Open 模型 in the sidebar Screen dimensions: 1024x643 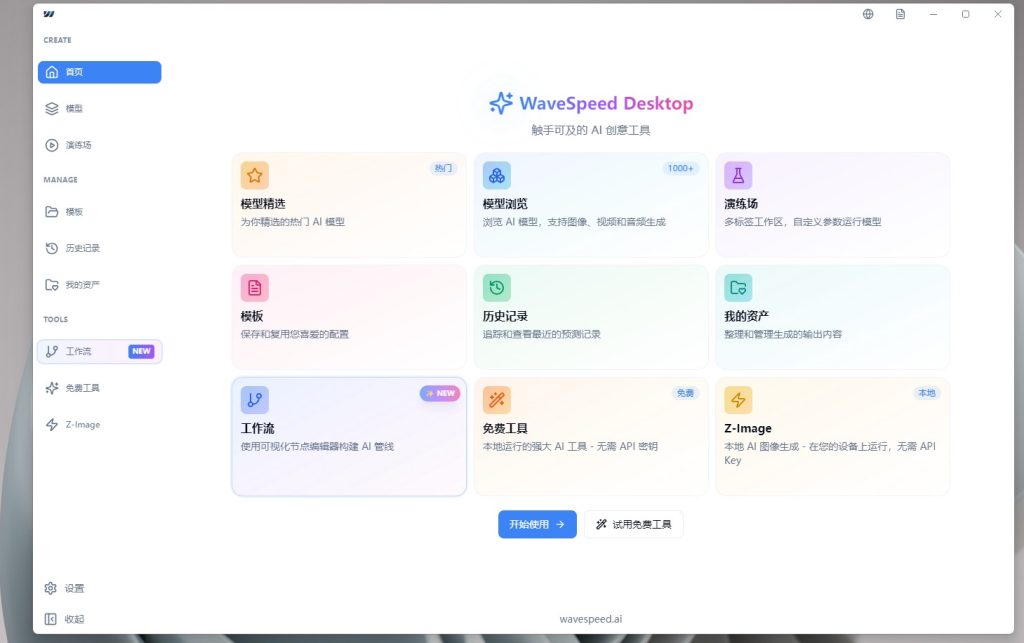click(99, 108)
